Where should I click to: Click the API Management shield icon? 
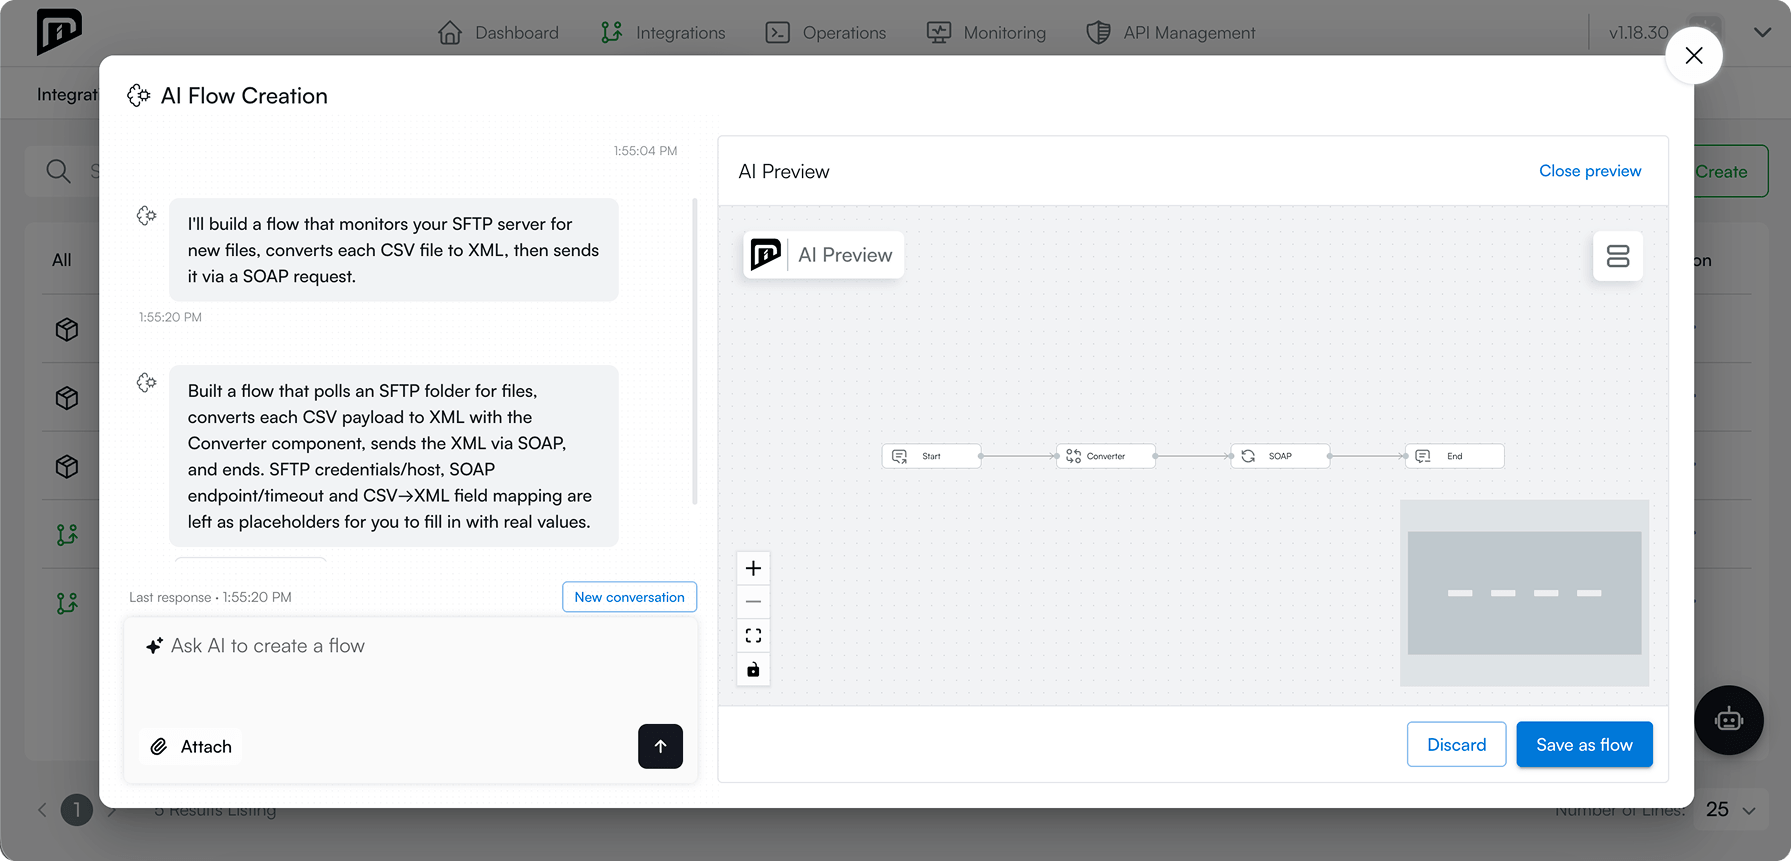(1098, 33)
